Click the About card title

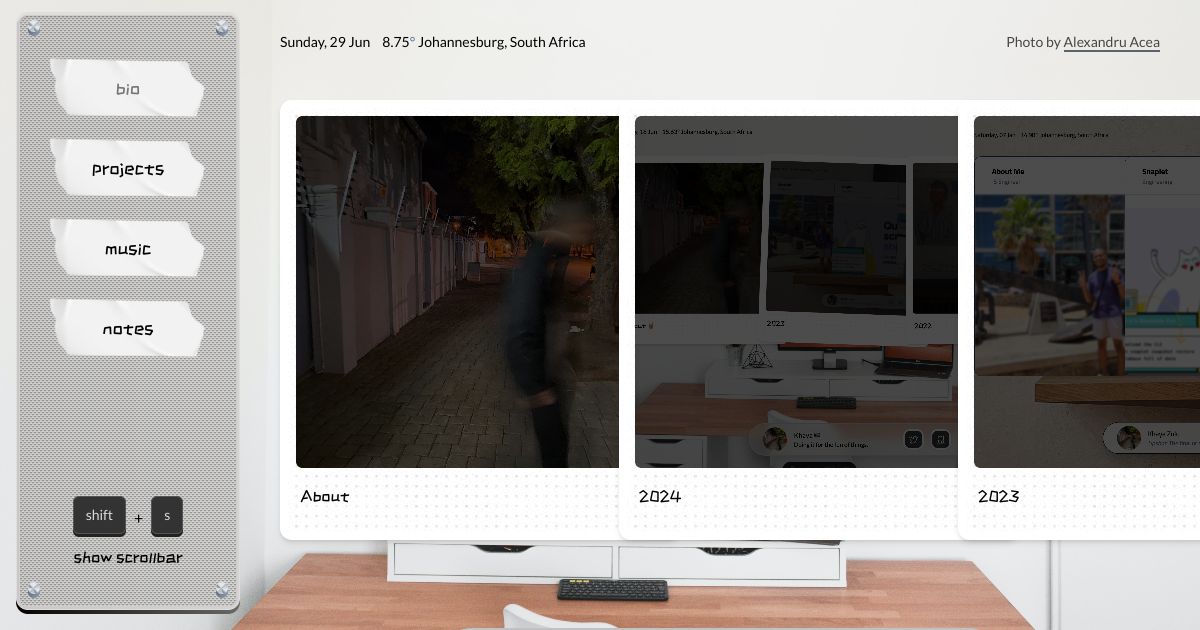[325, 496]
